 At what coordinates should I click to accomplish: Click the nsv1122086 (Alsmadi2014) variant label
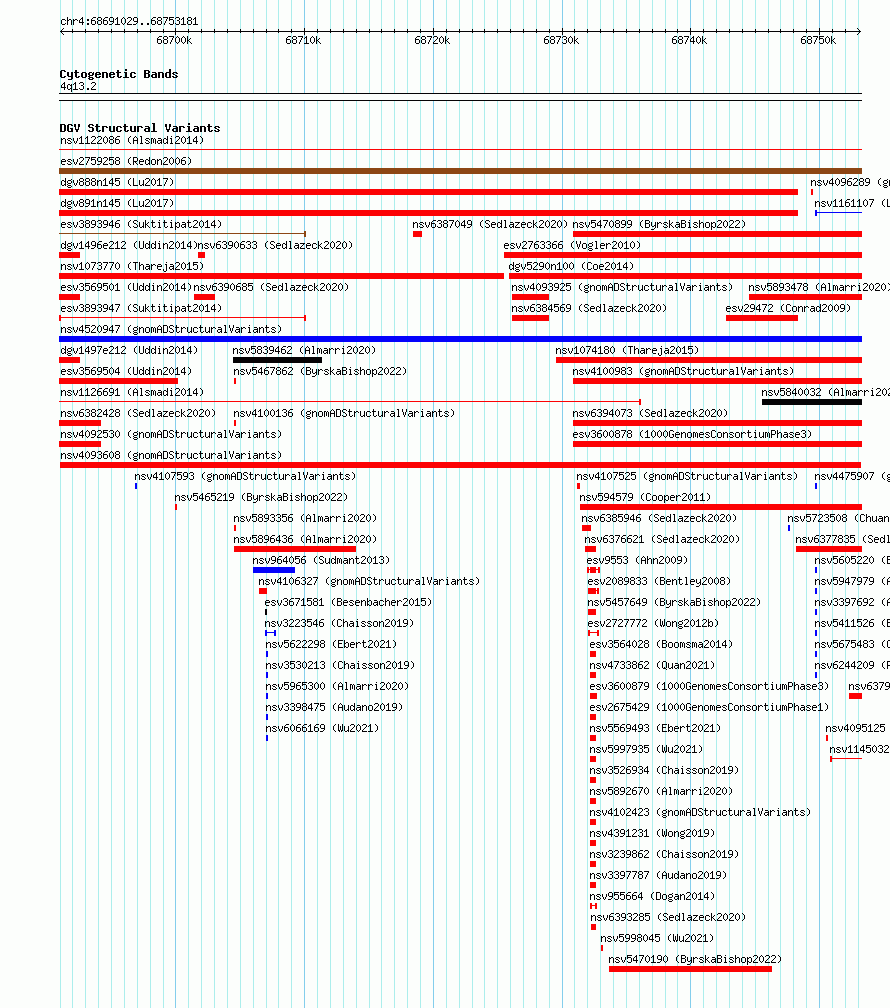click(132, 140)
